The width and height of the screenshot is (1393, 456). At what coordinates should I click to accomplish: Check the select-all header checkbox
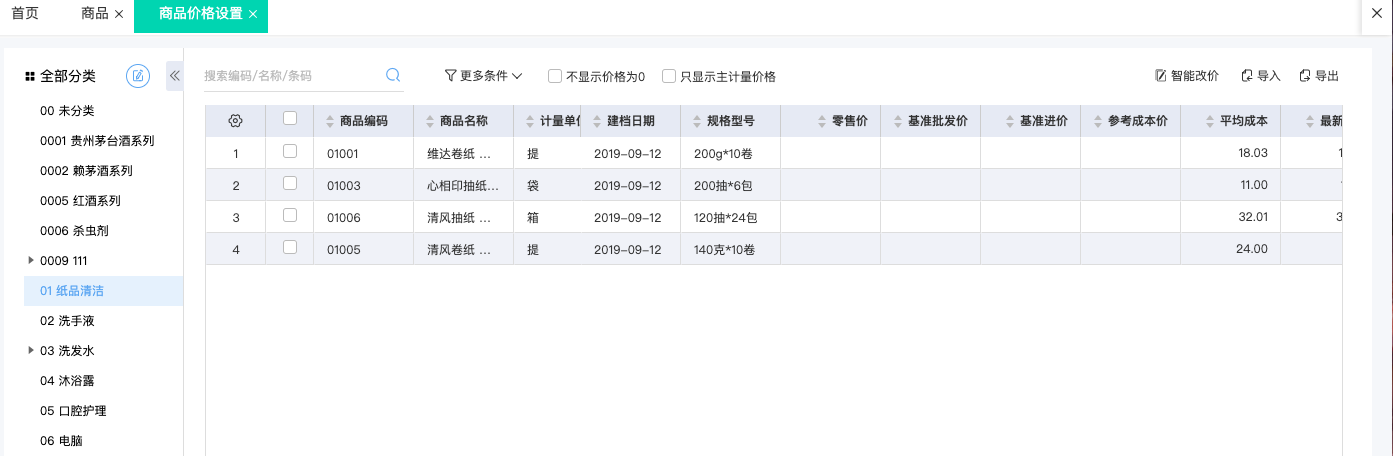pos(290,118)
